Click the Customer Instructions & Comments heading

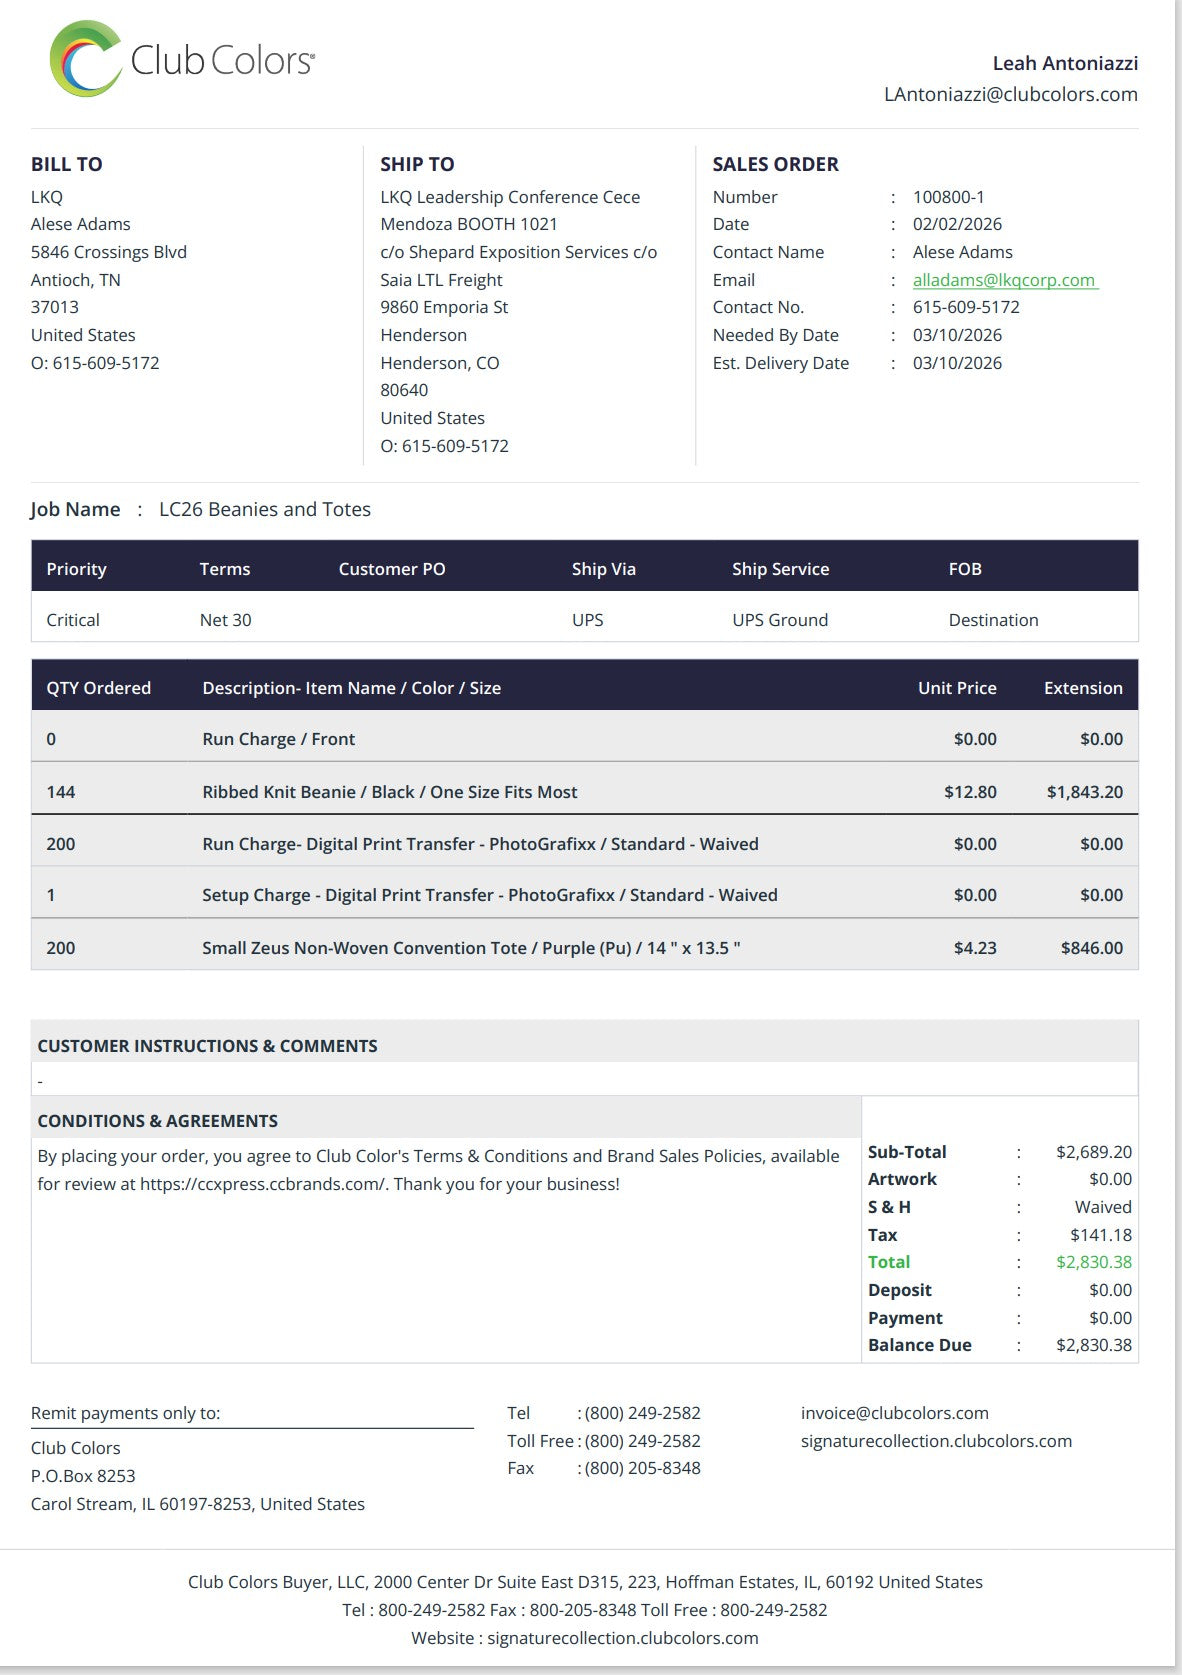pyautogui.click(x=207, y=1046)
